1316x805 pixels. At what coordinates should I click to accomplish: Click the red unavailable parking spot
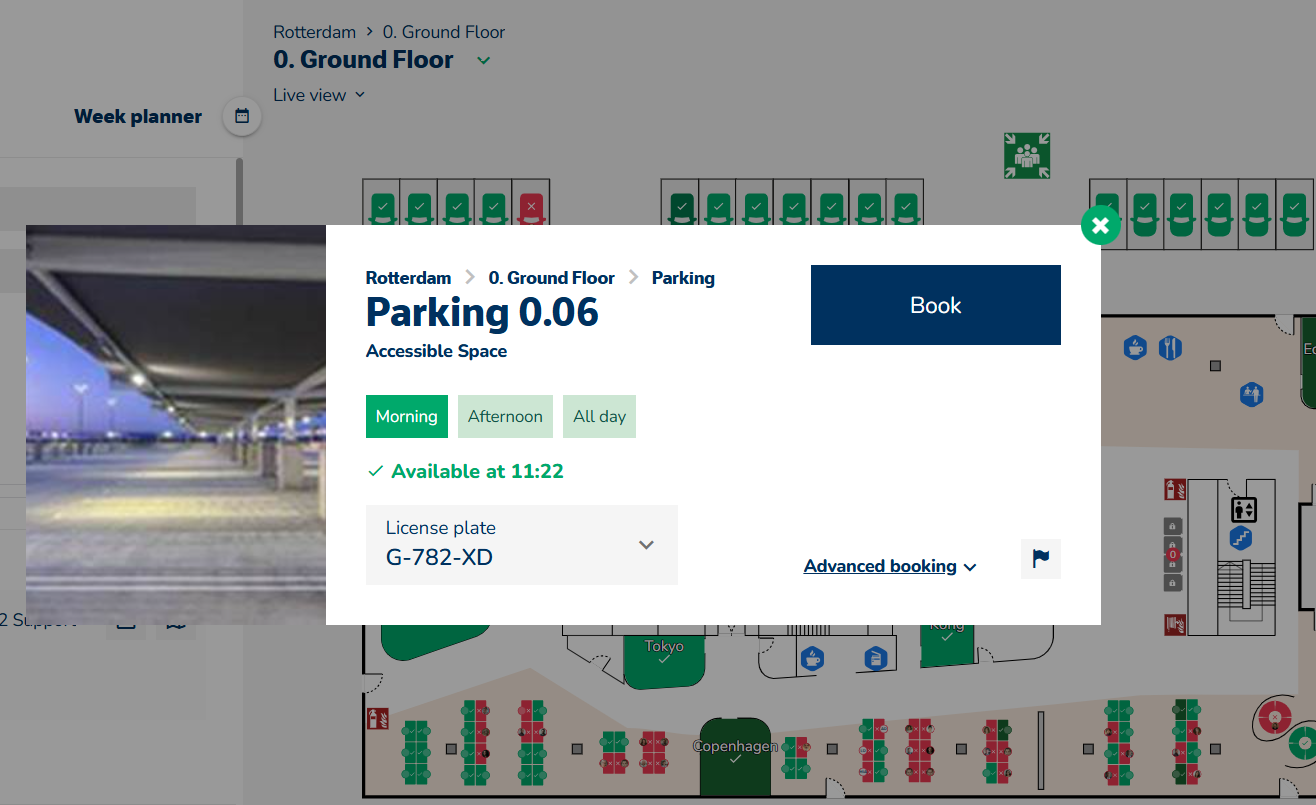point(531,207)
